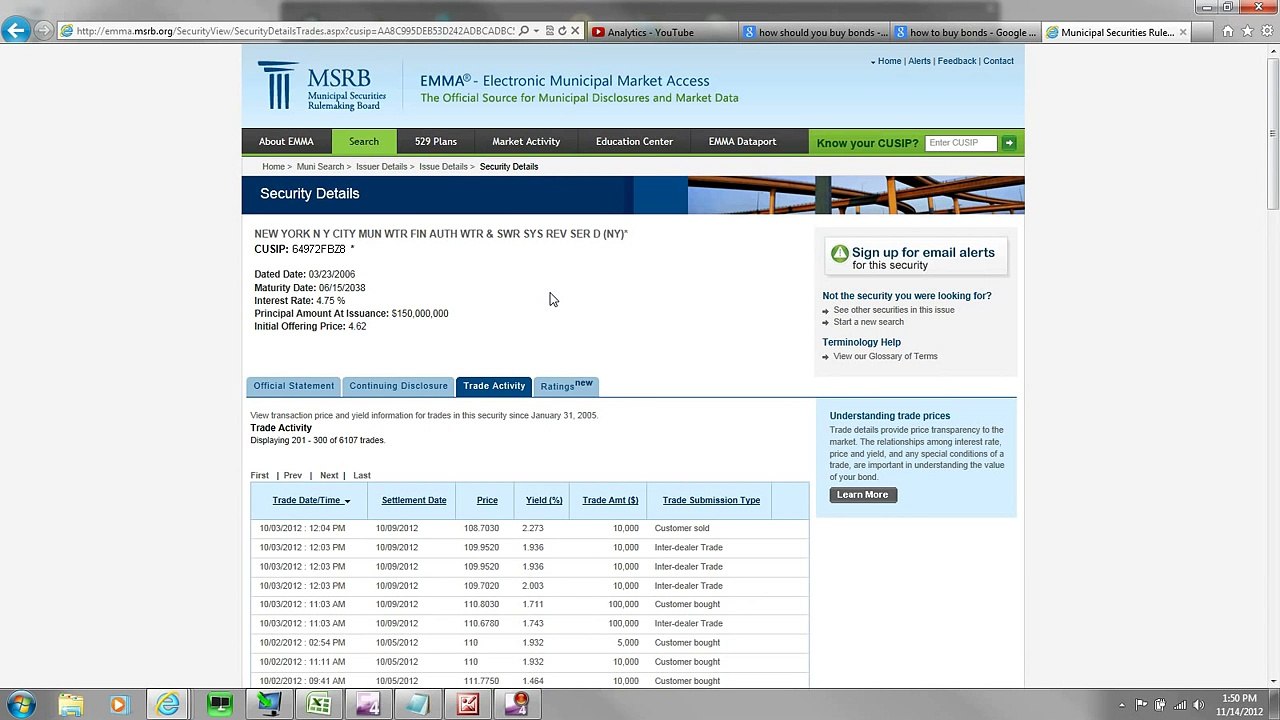Click the power battery tray icon
Screen dimensions: 1280x720
[1160, 705]
